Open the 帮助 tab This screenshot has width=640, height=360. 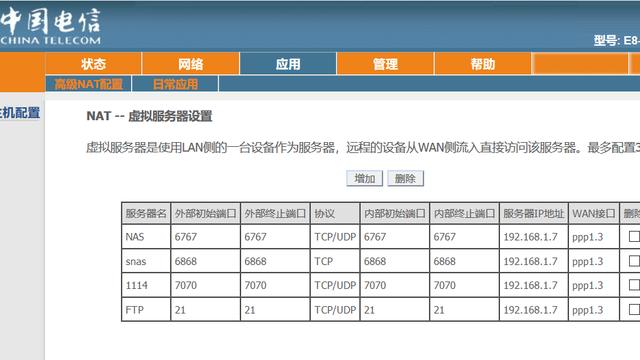coord(482,64)
